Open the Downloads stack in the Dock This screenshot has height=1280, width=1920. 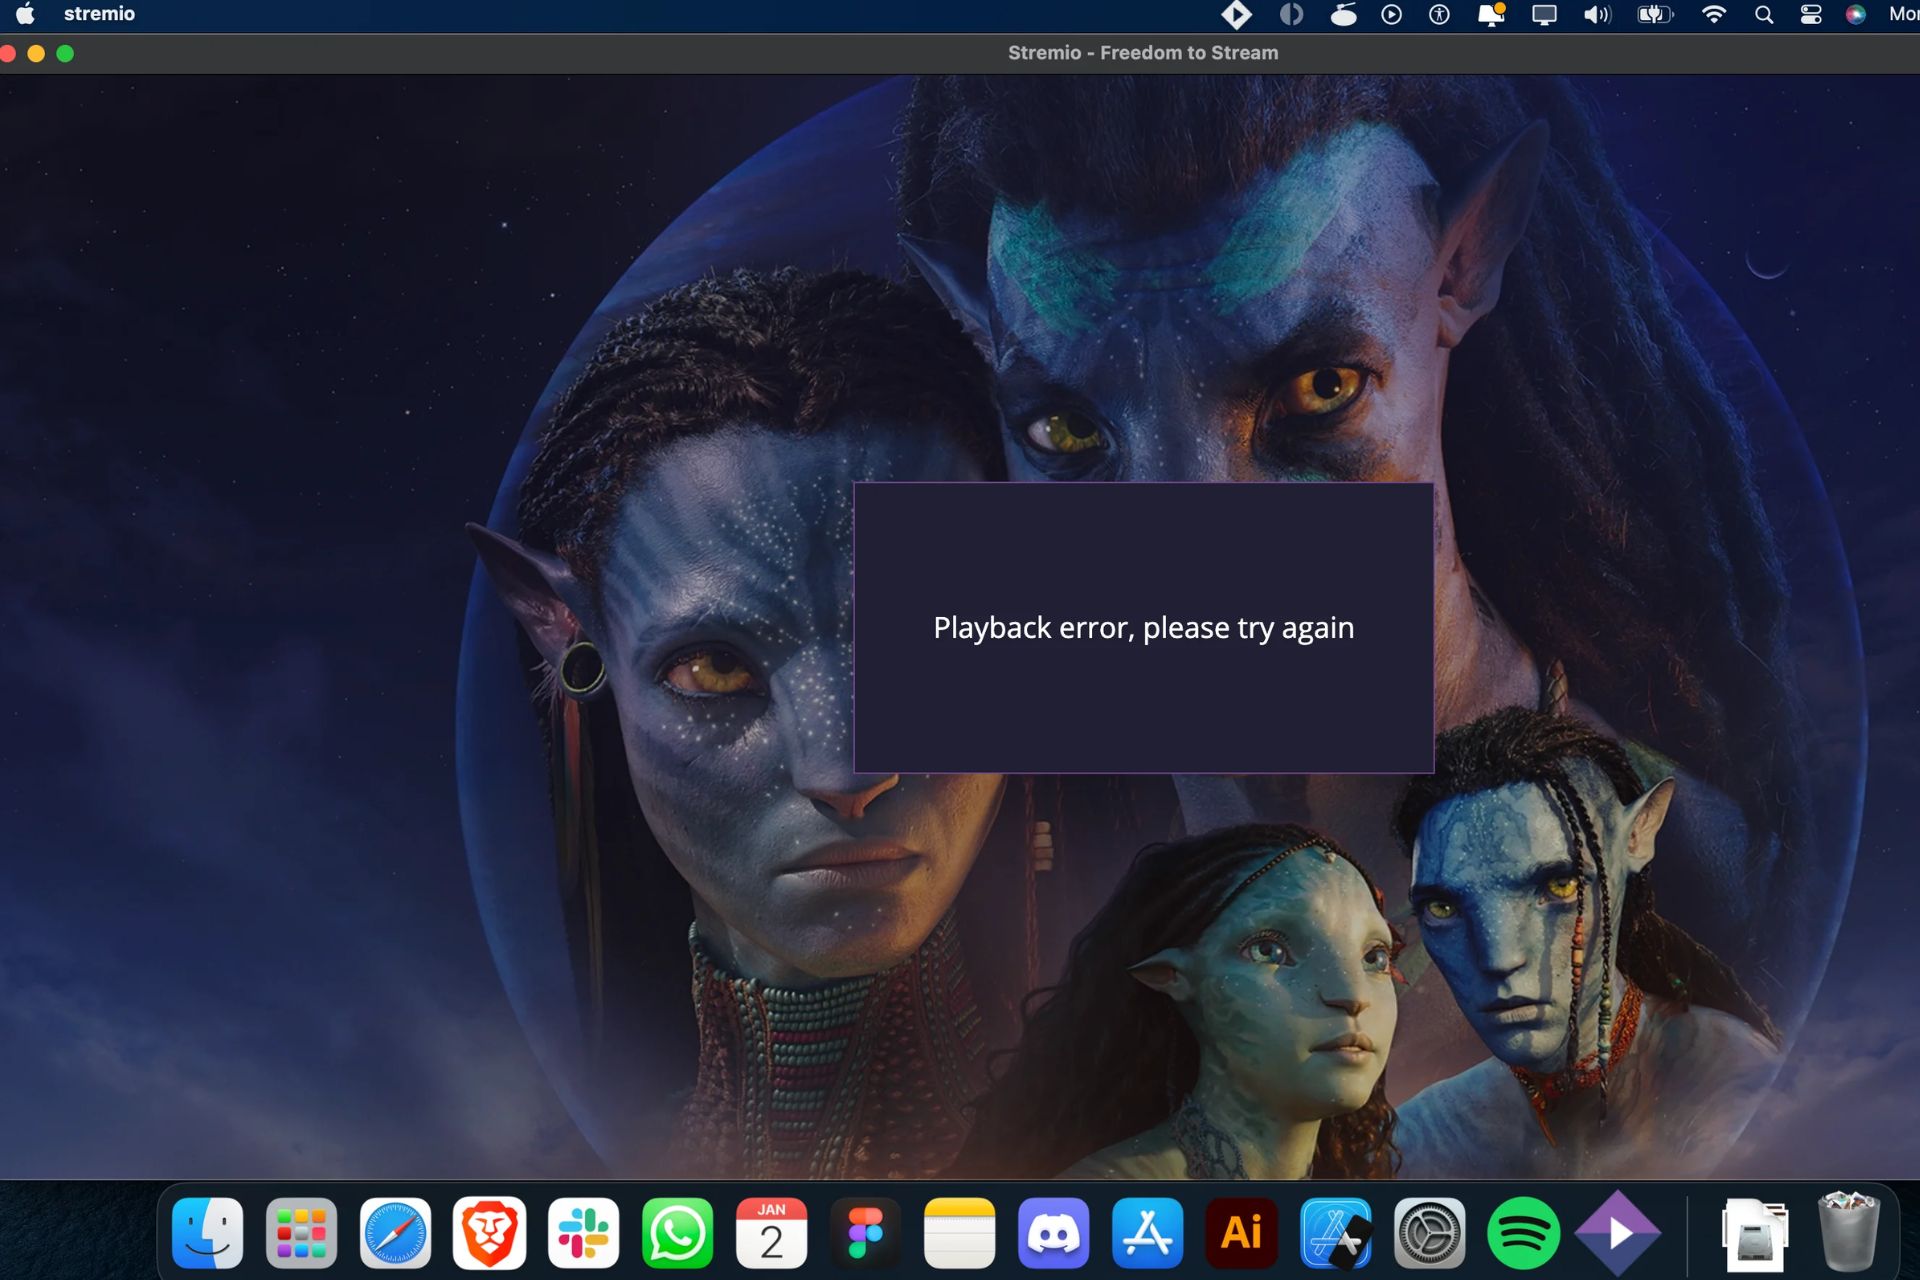pos(1755,1233)
